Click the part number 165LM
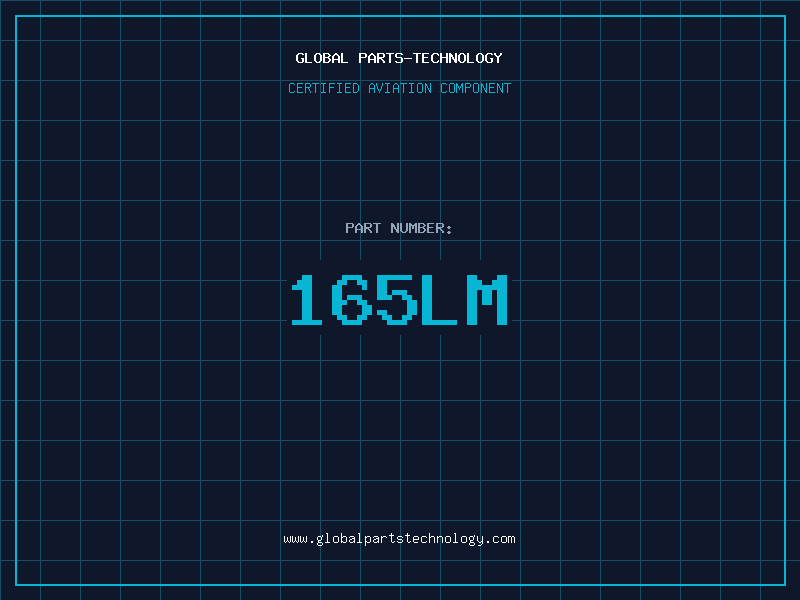 399,300
